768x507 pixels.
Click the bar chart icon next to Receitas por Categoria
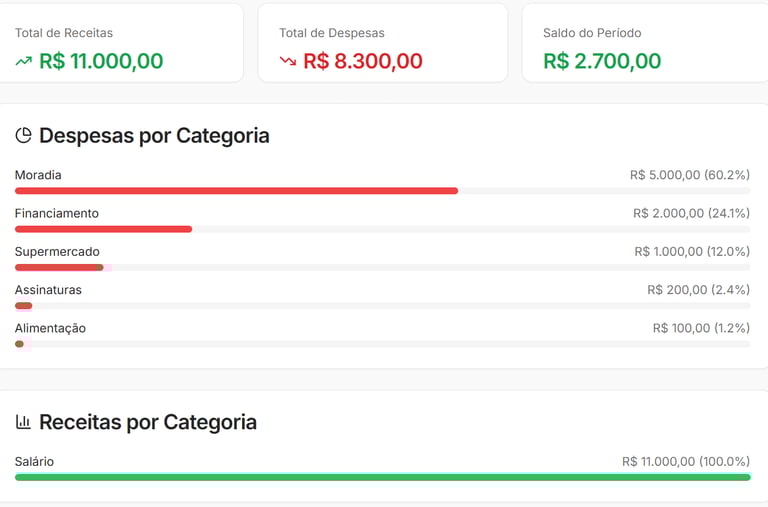(x=23, y=423)
